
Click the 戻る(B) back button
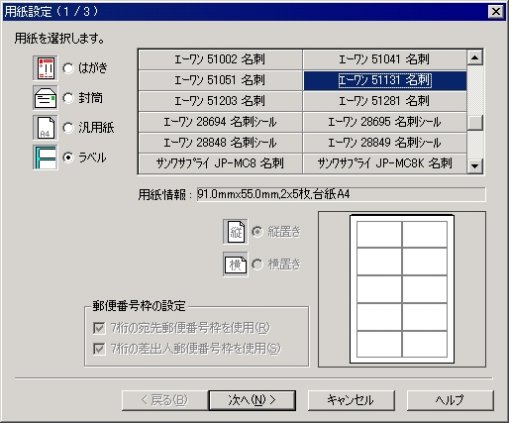pyautogui.click(x=164, y=400)
